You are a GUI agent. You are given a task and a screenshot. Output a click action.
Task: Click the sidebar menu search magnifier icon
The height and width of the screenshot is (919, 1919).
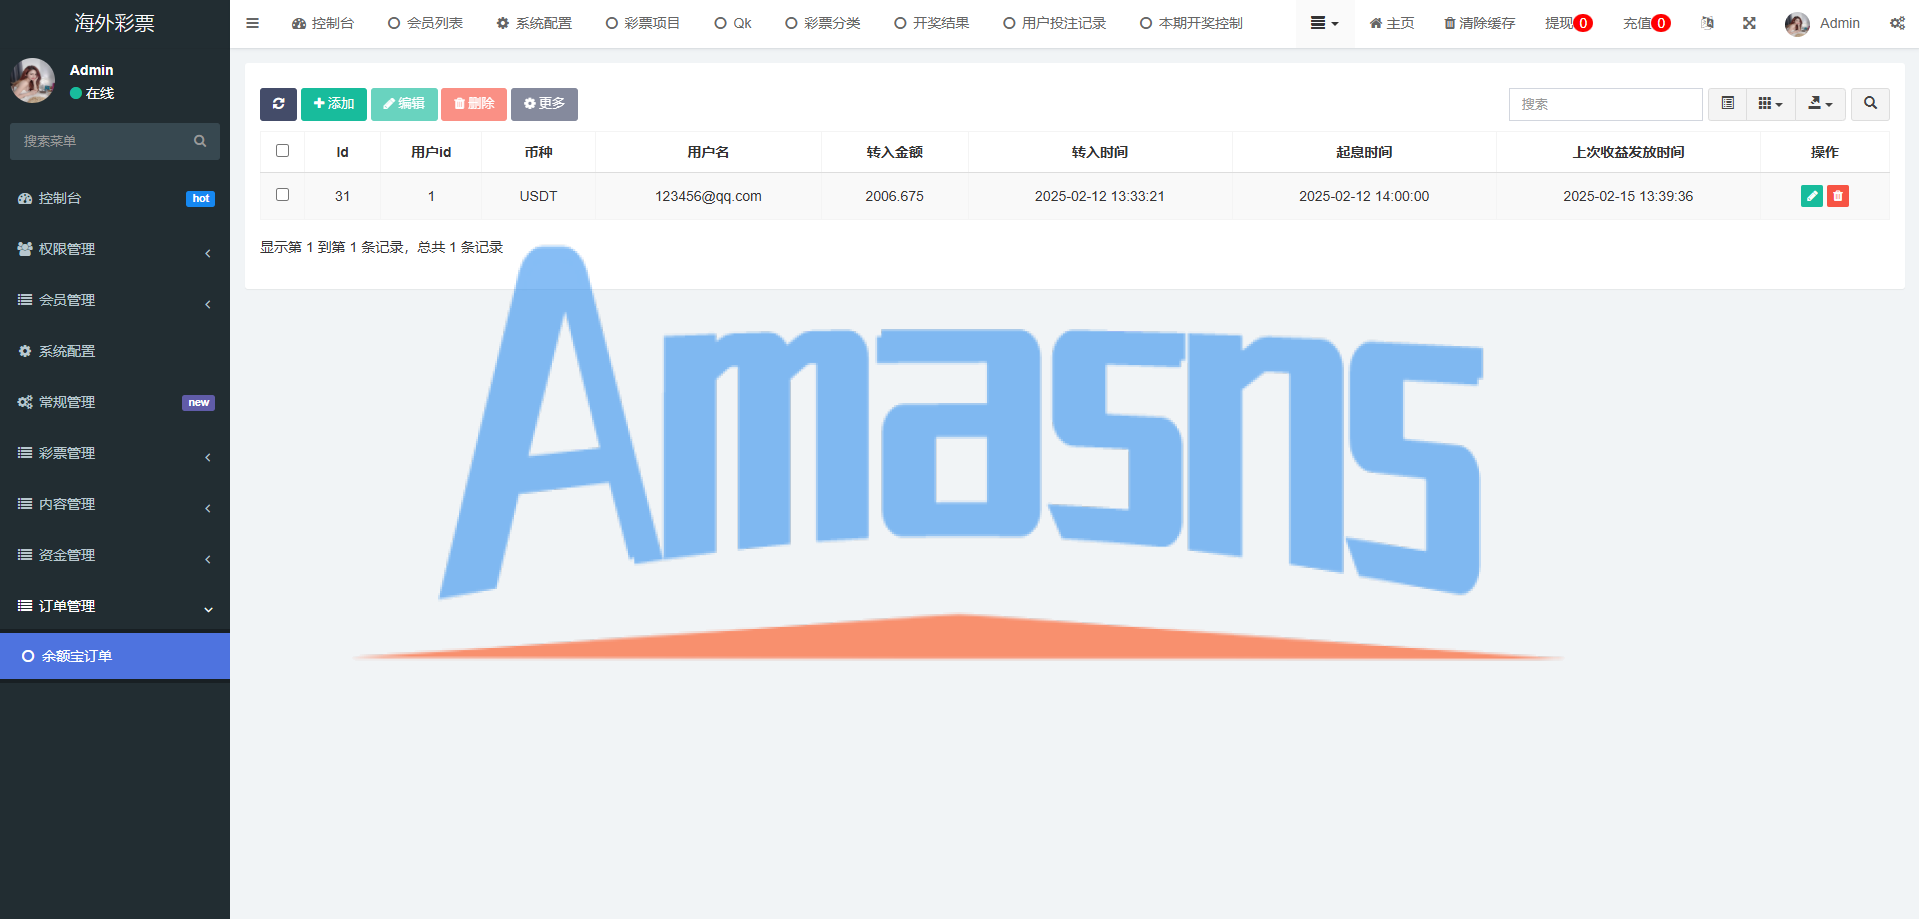coord(200,141)
